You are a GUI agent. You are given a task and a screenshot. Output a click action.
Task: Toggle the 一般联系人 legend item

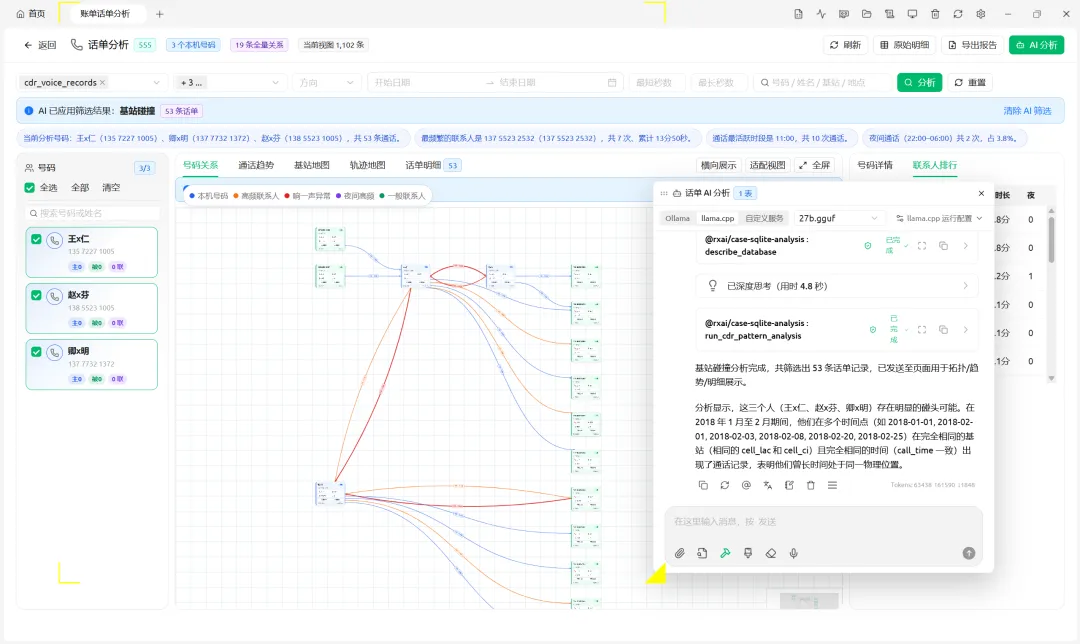(x=402, y=196)
